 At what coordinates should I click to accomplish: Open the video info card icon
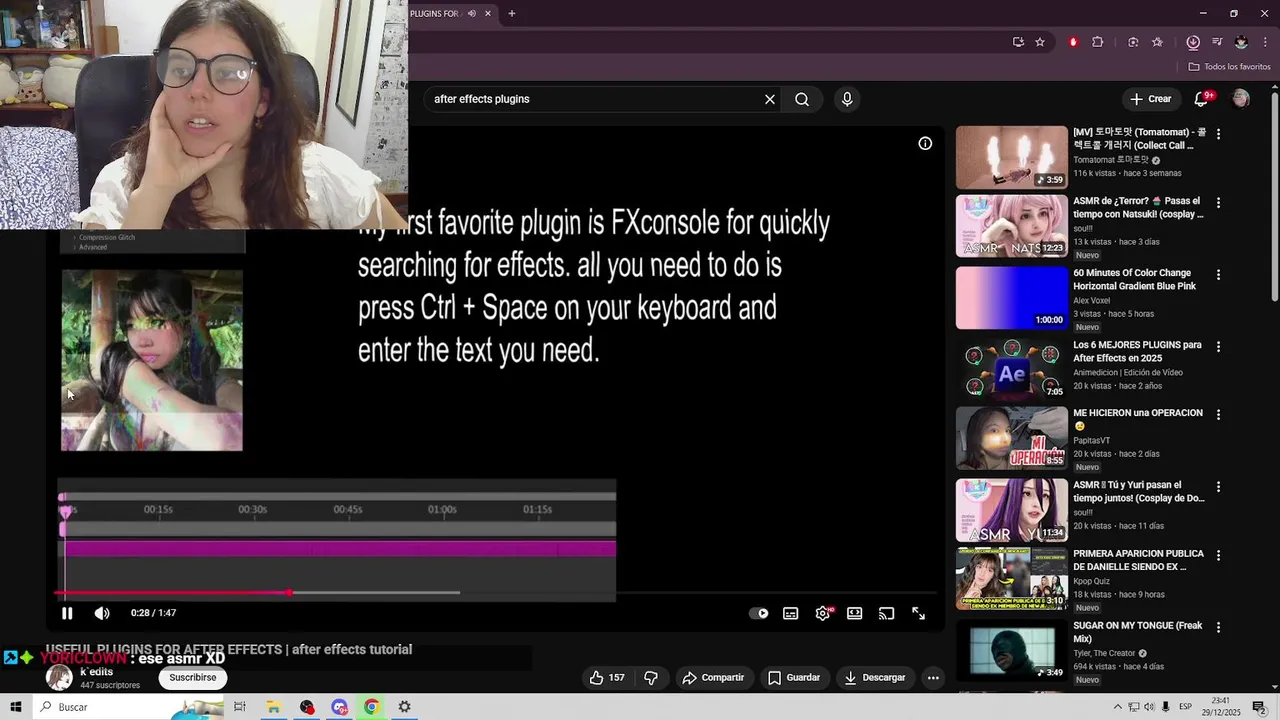(925, 143)
